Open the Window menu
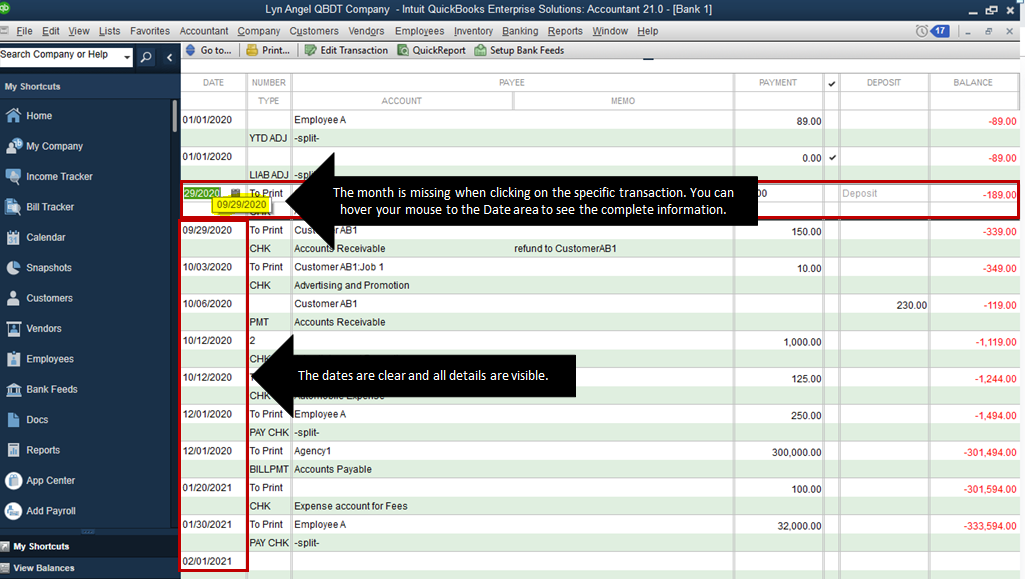 pyautogui.click(x=610, y=31)
